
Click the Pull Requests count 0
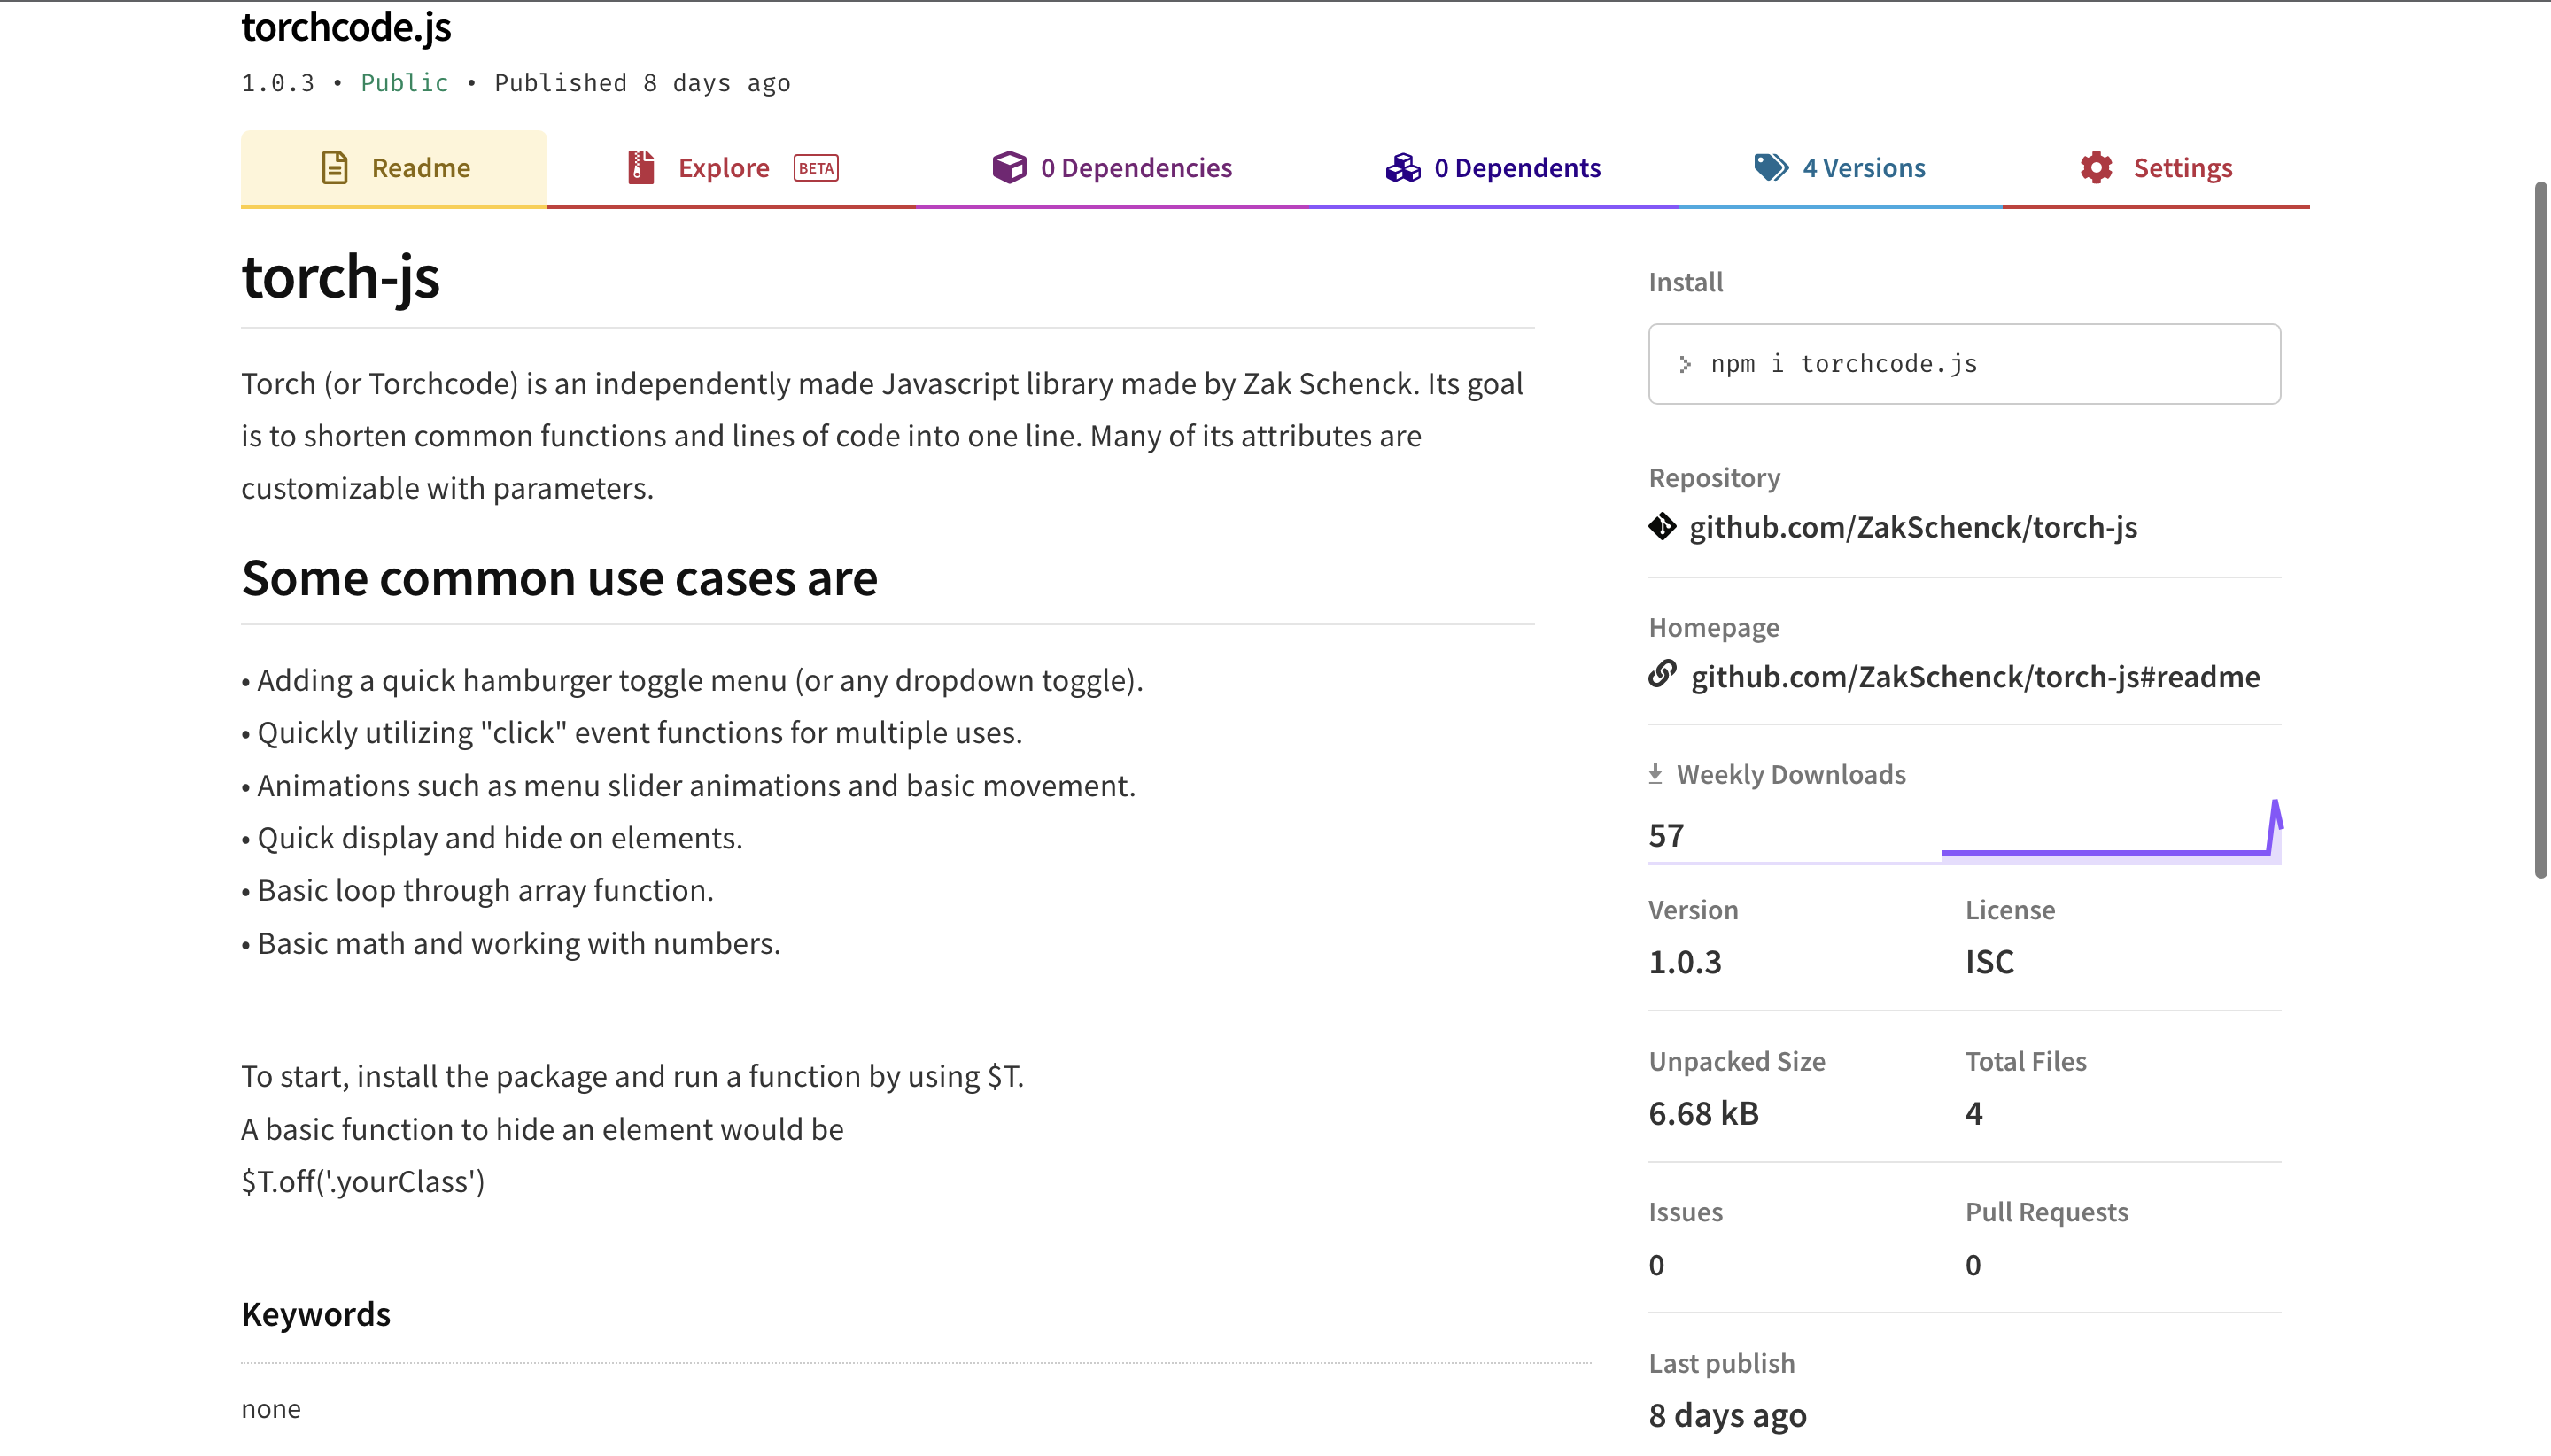click(1972, 1265)
